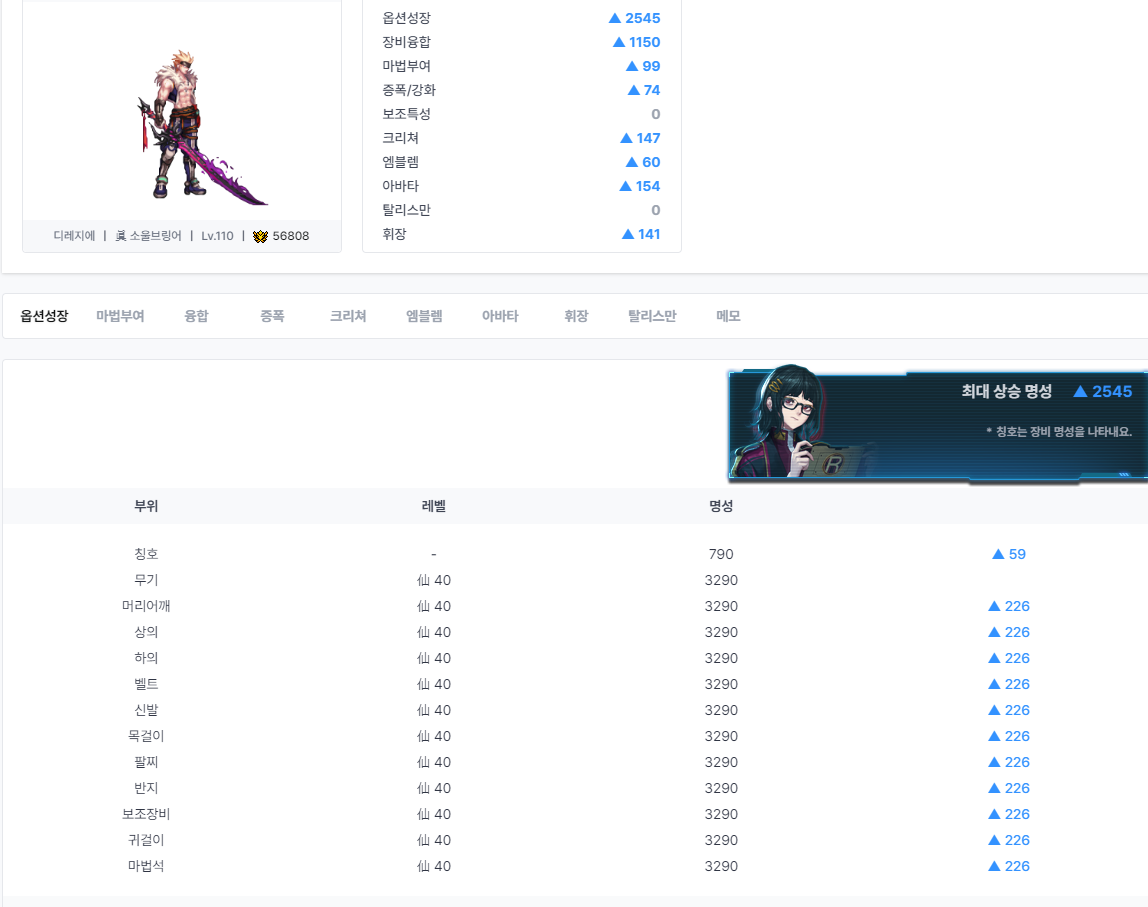This screenshot has width=1148, height=907.
Task: Open the 메모 tab
Action: (x=728, y=316)
